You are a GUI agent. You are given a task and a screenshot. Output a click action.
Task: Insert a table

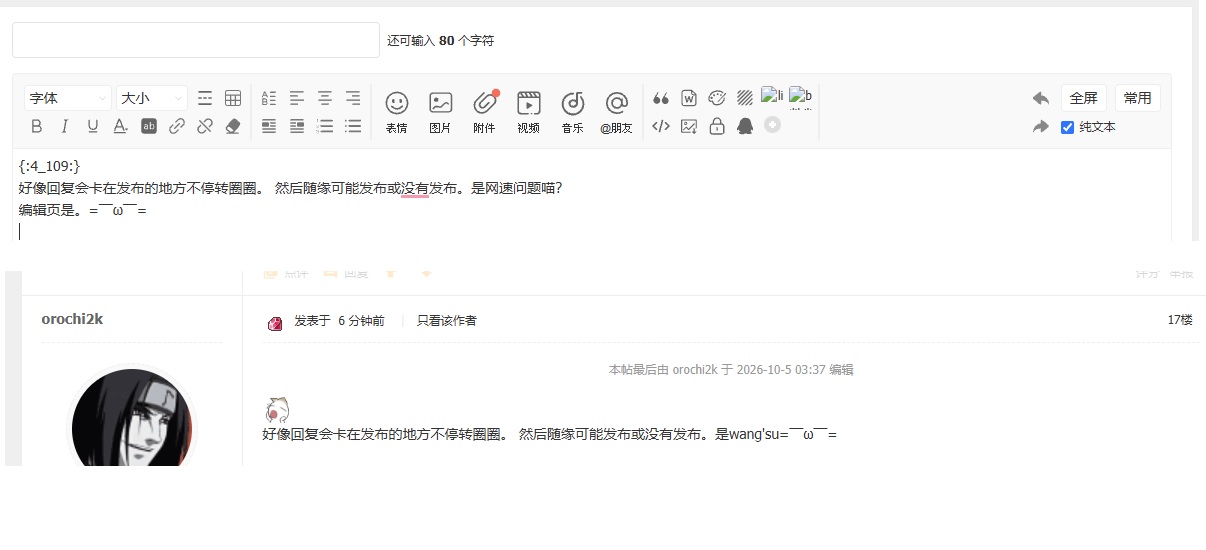tap(233, 98)
